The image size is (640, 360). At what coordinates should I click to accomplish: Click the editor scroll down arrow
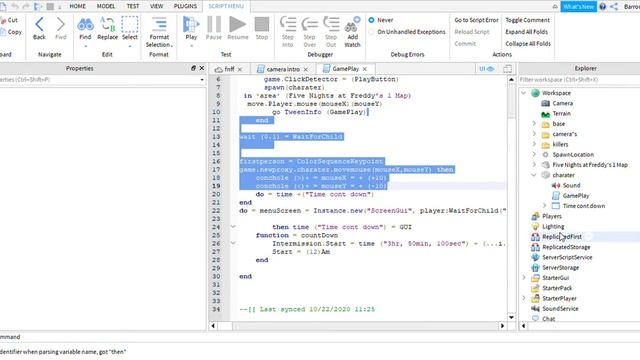tap(511, 317)
